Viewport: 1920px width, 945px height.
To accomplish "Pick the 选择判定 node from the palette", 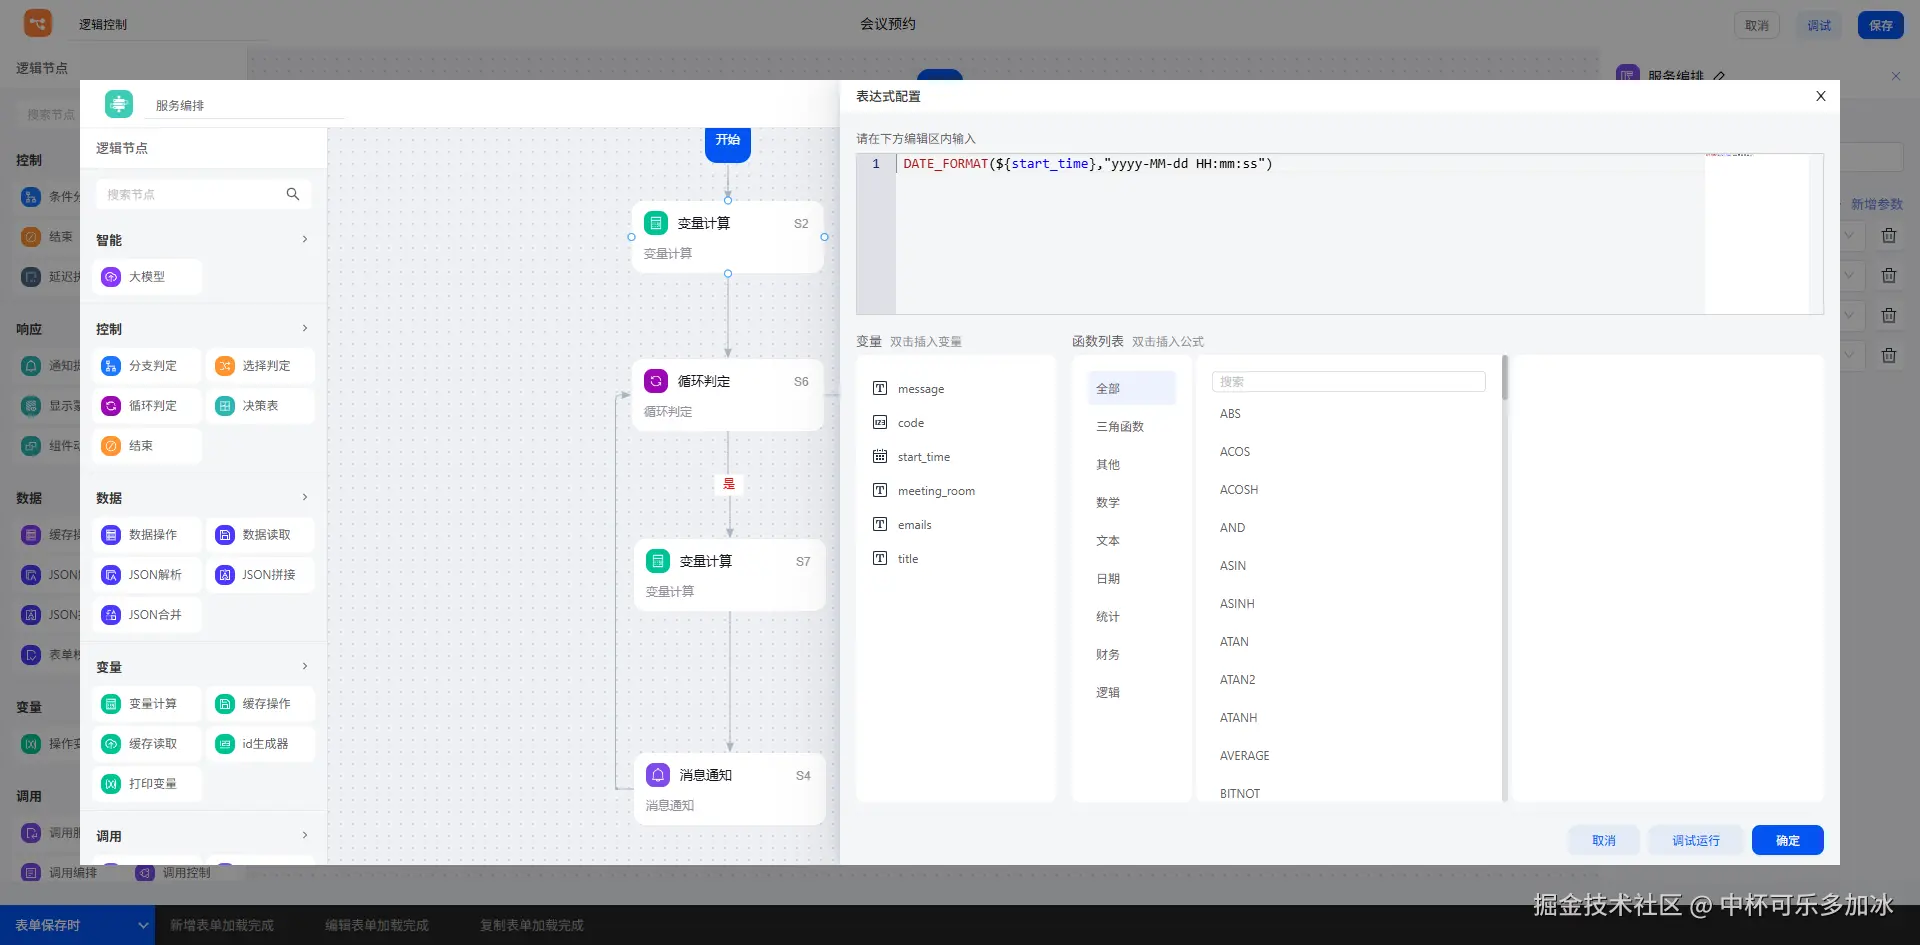I will click(x=261, y=366).
